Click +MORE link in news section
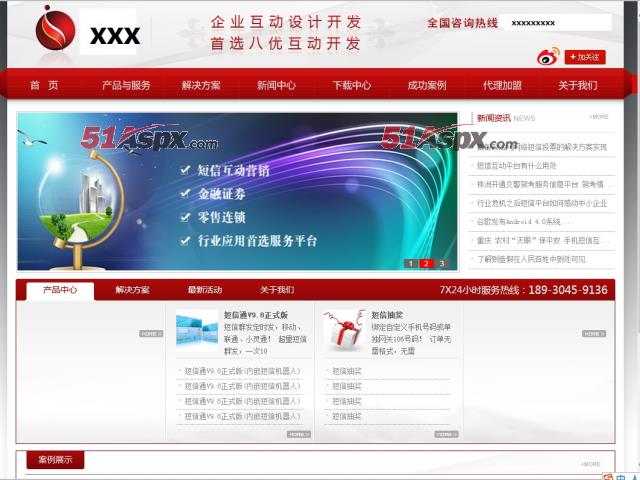Viewport: 640px width, 480px height. 598,117
